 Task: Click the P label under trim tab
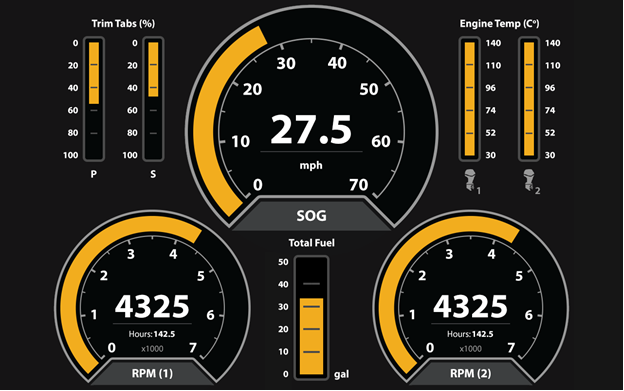click(94, 174)
